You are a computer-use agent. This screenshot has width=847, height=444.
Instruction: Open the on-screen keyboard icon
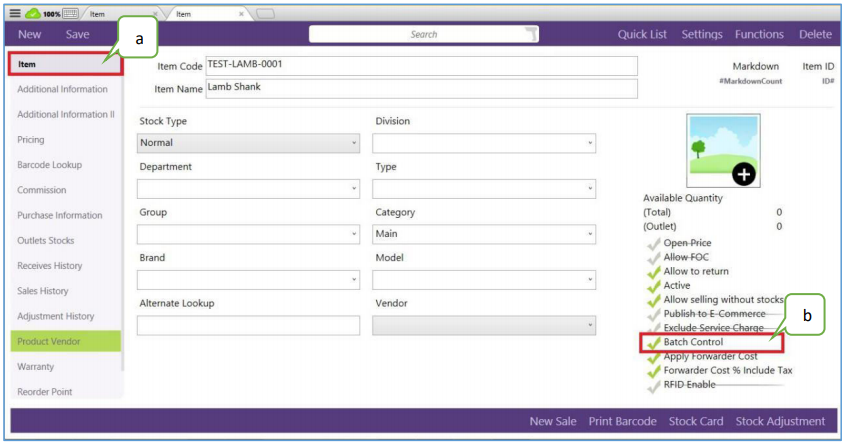click(70, 14)
